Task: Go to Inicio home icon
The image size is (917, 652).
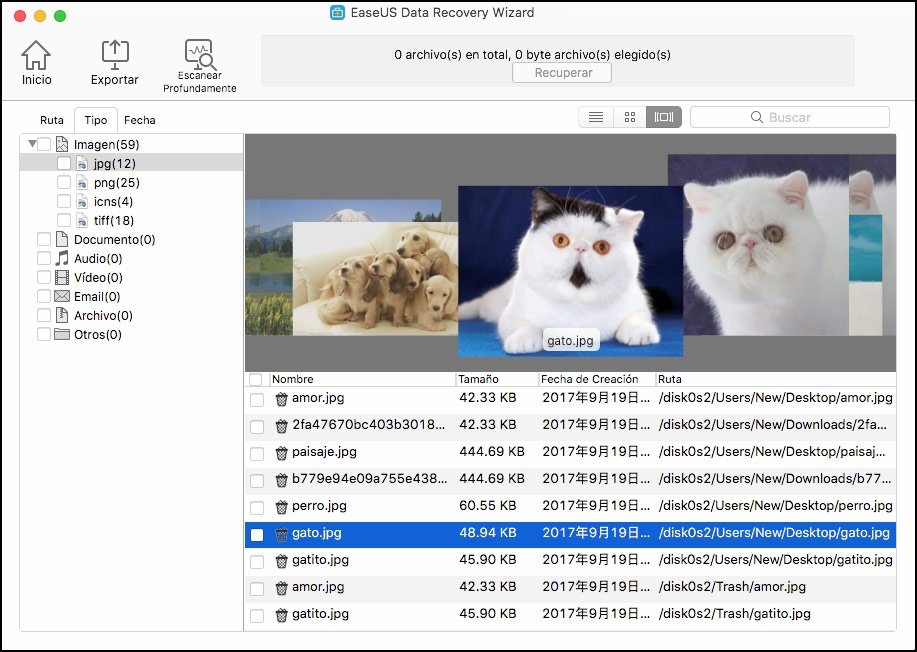Action: tap(36, 56)
